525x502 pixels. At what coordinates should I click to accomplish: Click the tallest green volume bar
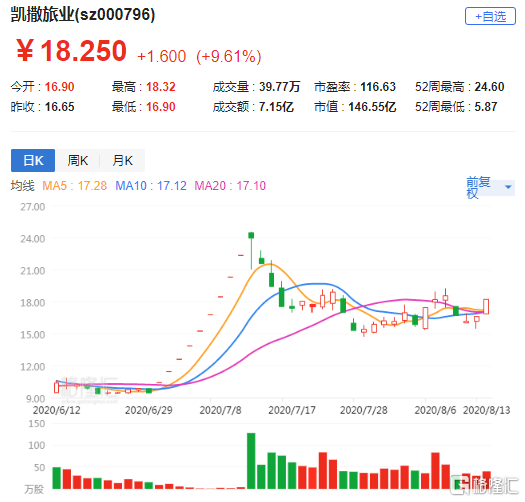[x=251, y=461]
